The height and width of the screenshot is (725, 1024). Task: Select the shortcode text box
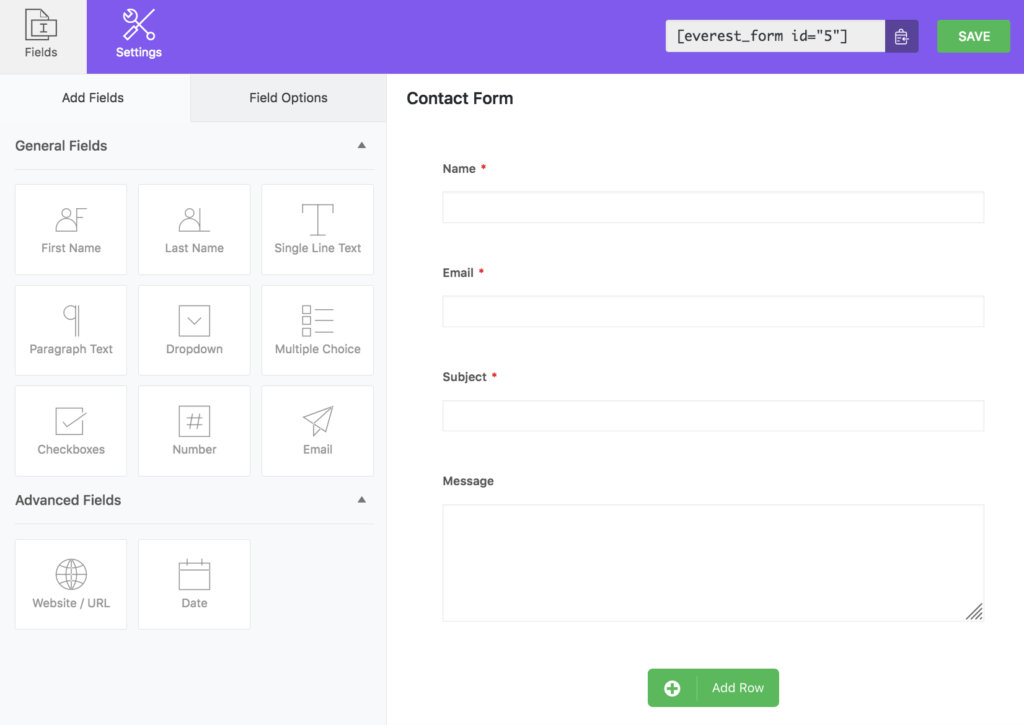tap(775, 36)
